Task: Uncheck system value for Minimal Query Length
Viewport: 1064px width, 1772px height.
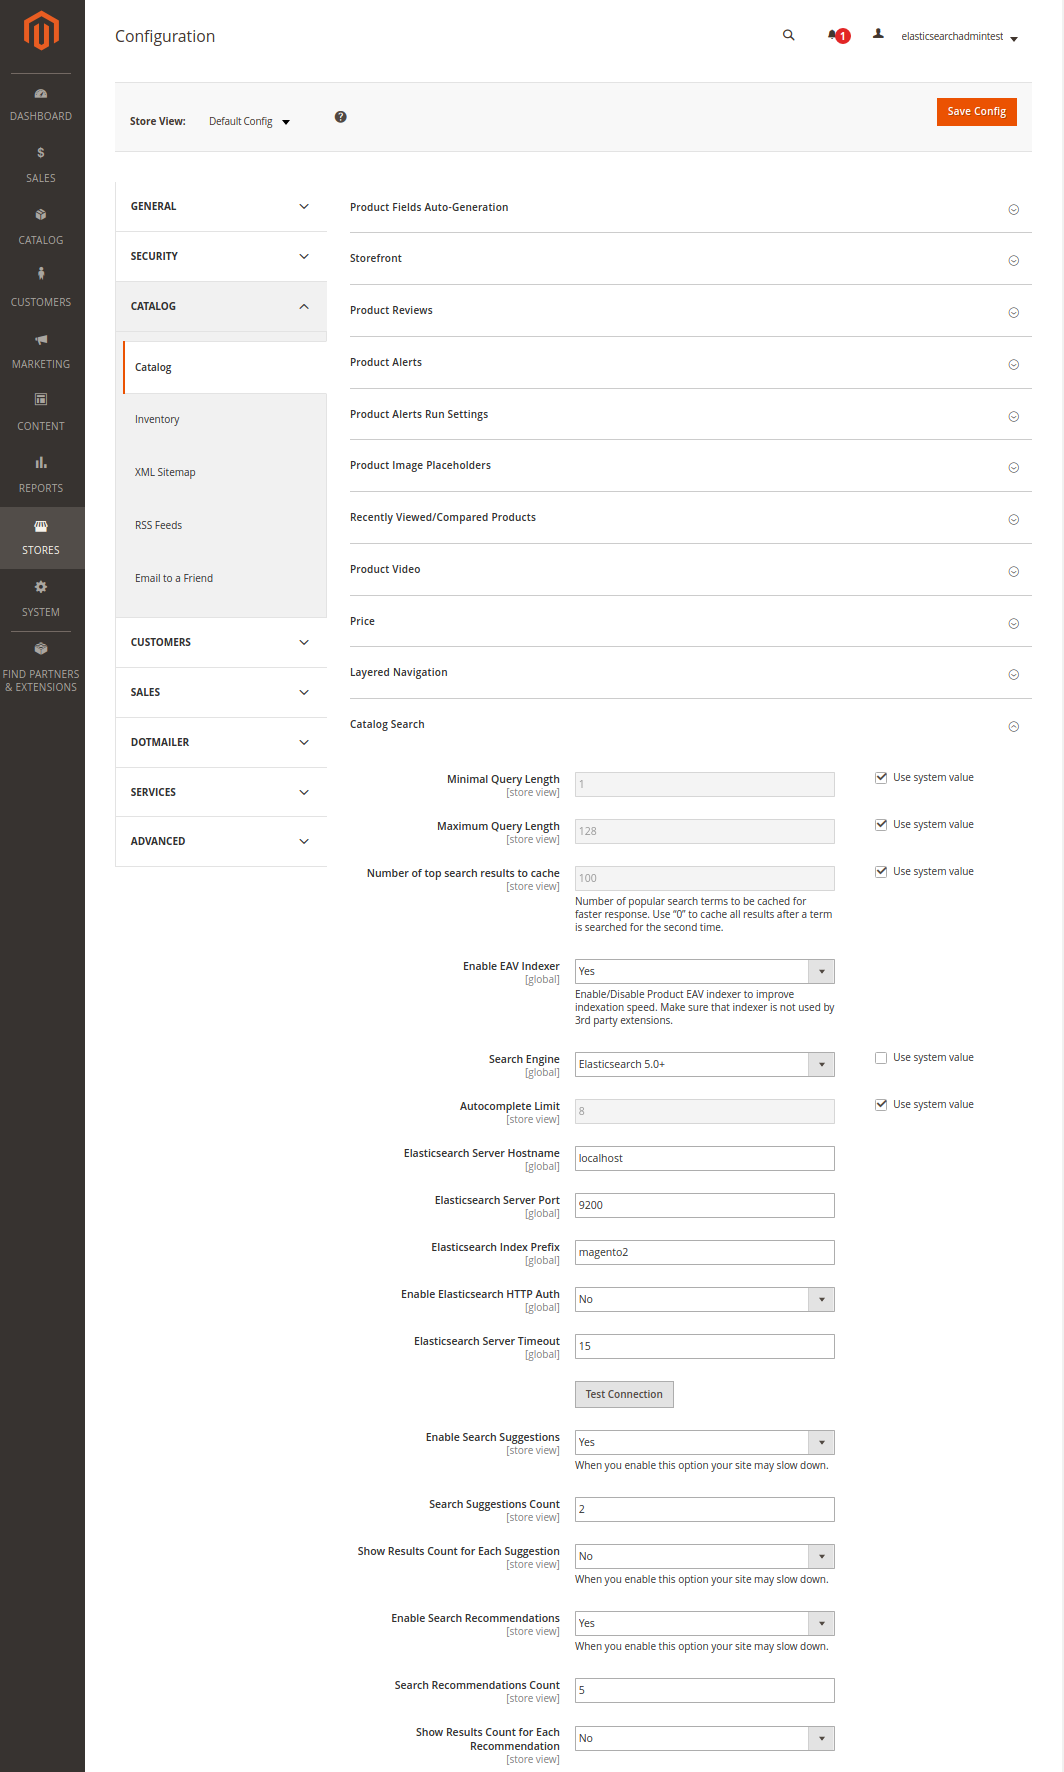Action: pyautogui.click(x=881, y=777)
